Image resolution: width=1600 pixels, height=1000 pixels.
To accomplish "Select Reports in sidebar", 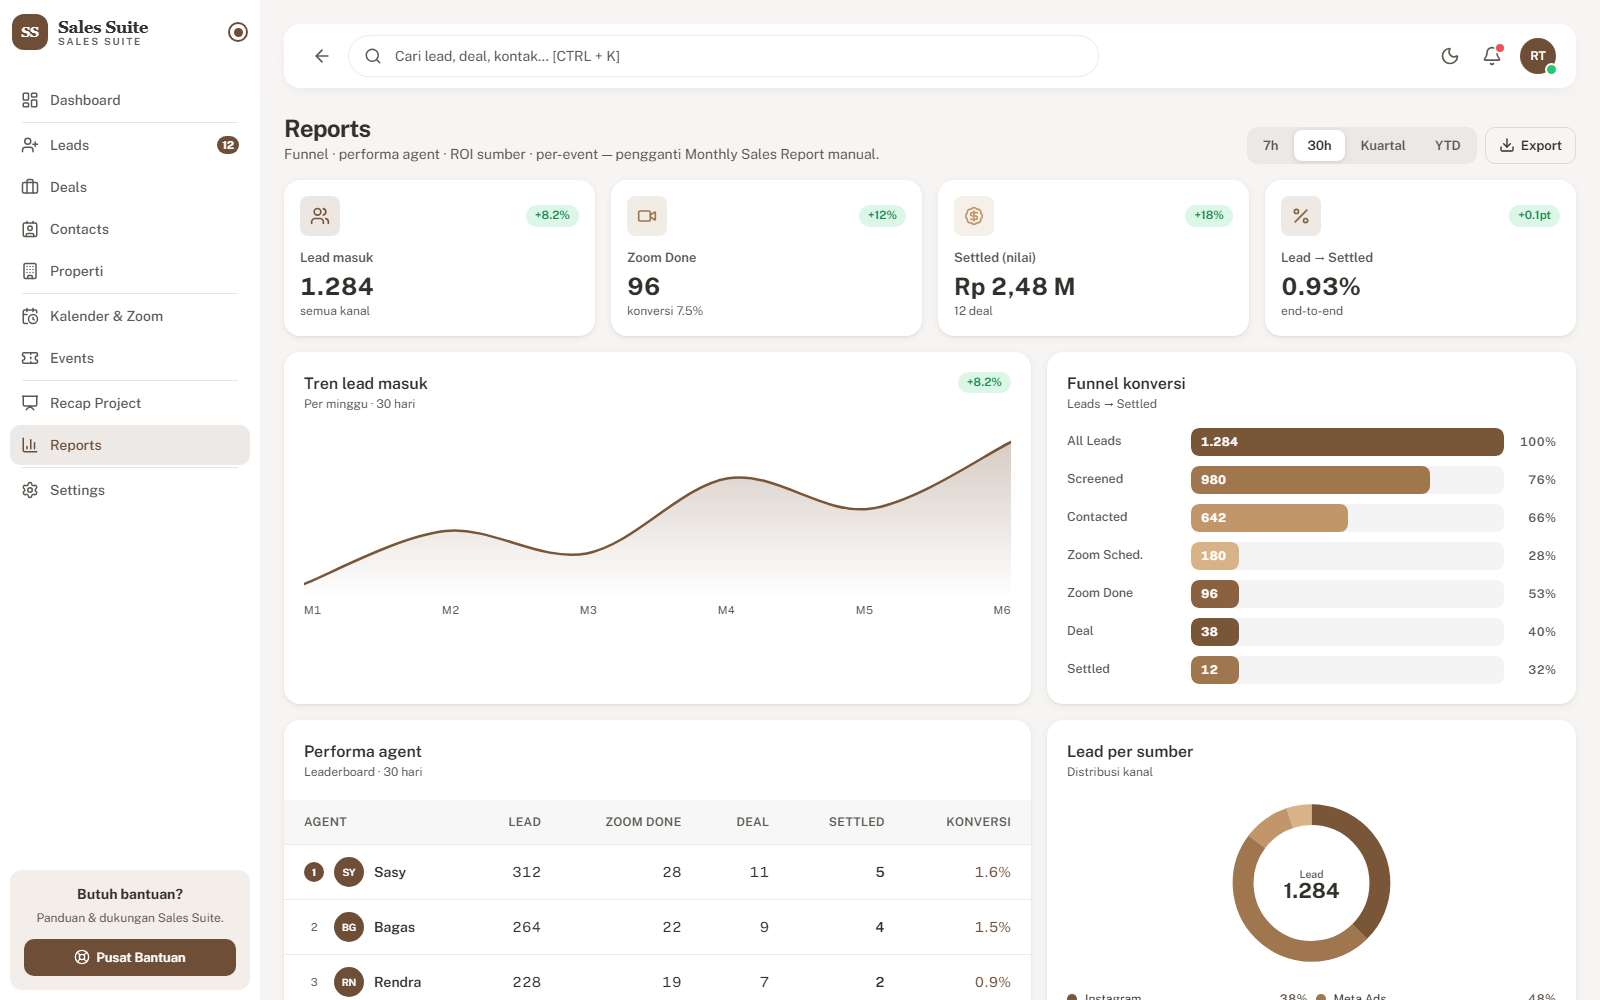I will [130, 445].
